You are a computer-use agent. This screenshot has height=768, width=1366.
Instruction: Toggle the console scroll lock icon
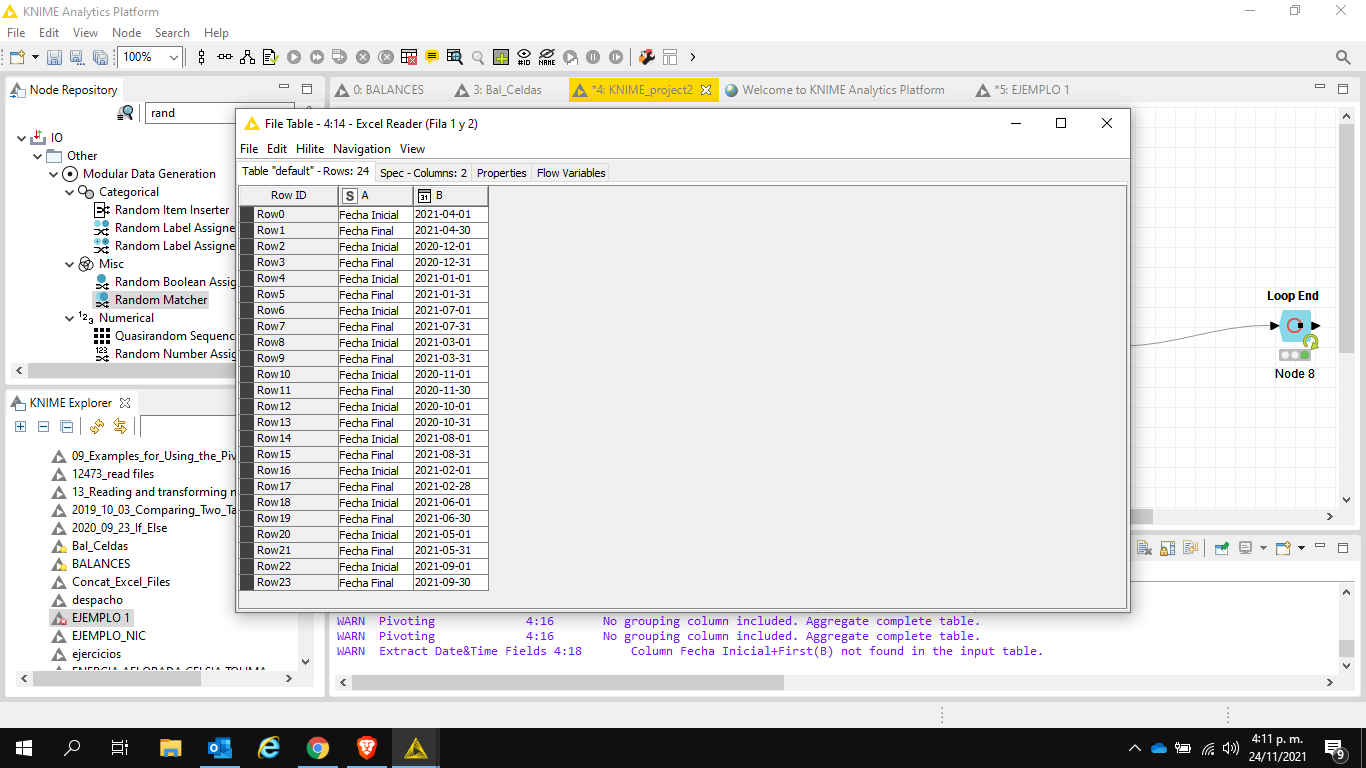pos(1166,548)
